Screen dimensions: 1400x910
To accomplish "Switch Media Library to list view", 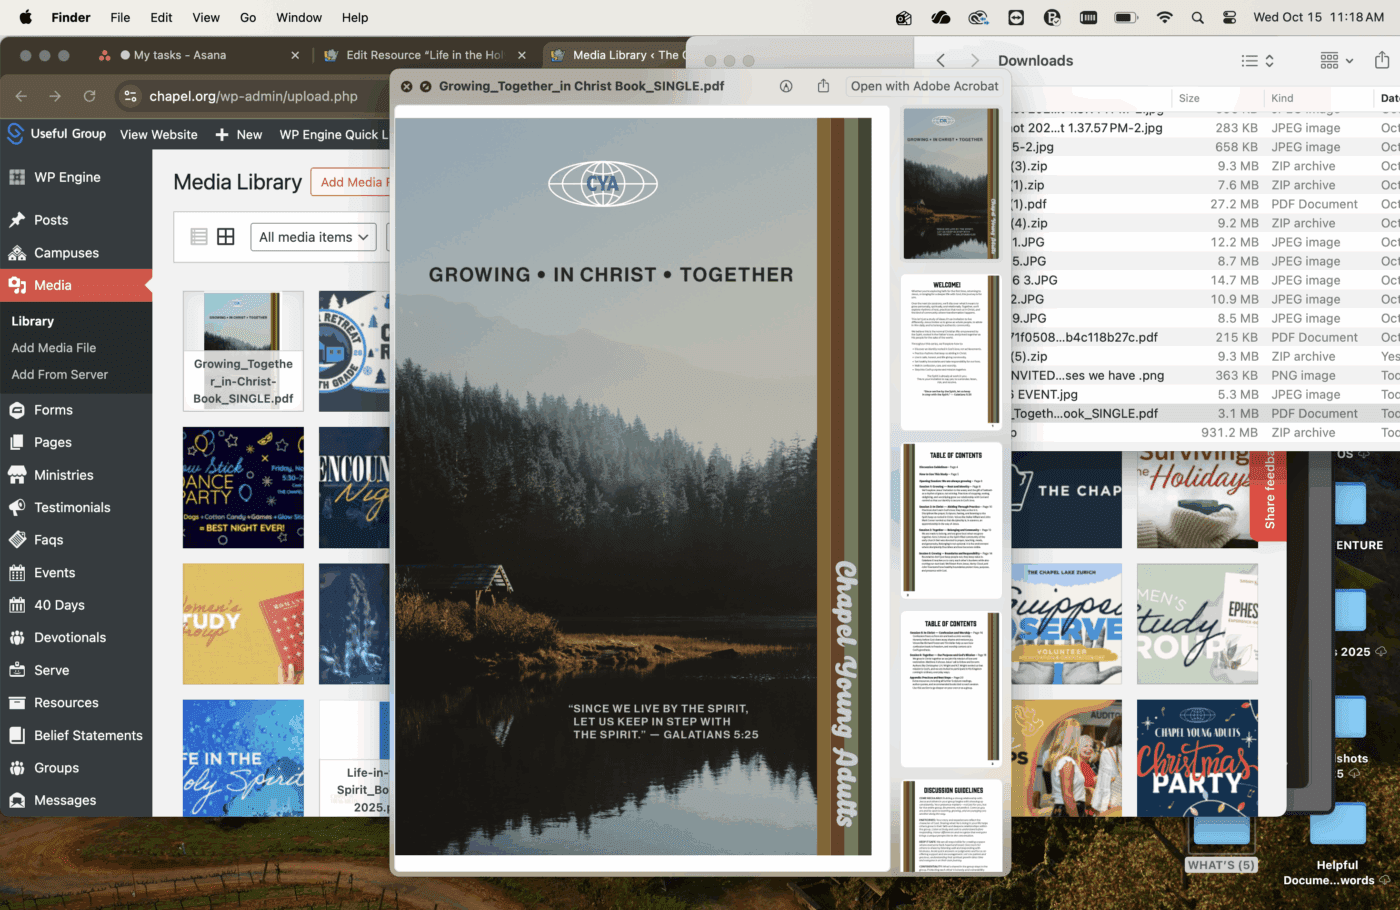I will 199,237.
